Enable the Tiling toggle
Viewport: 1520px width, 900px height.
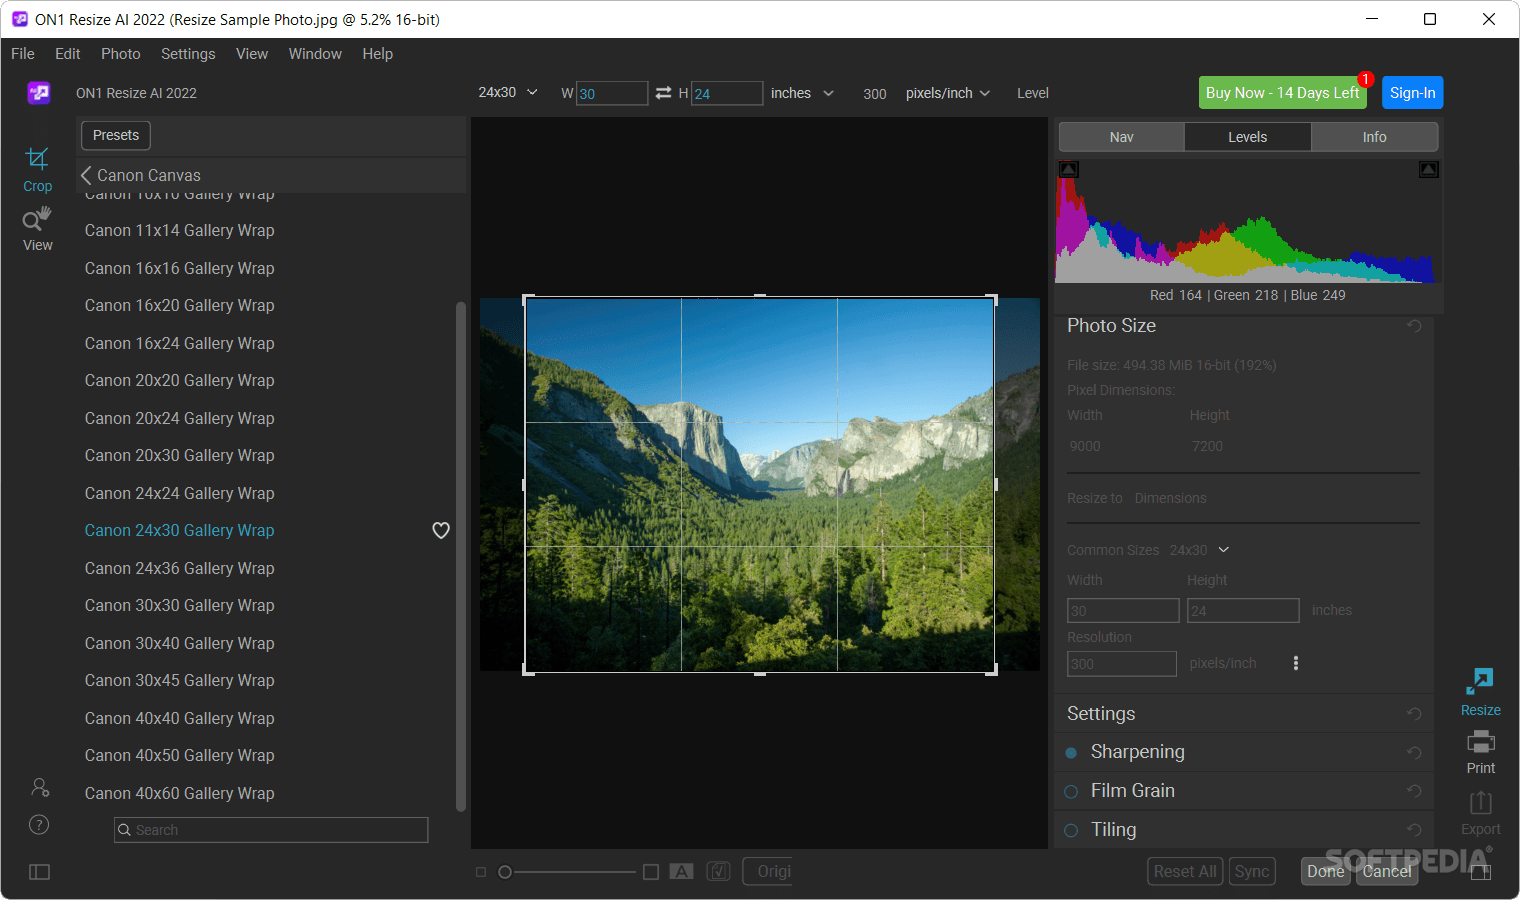[1071, 830]
